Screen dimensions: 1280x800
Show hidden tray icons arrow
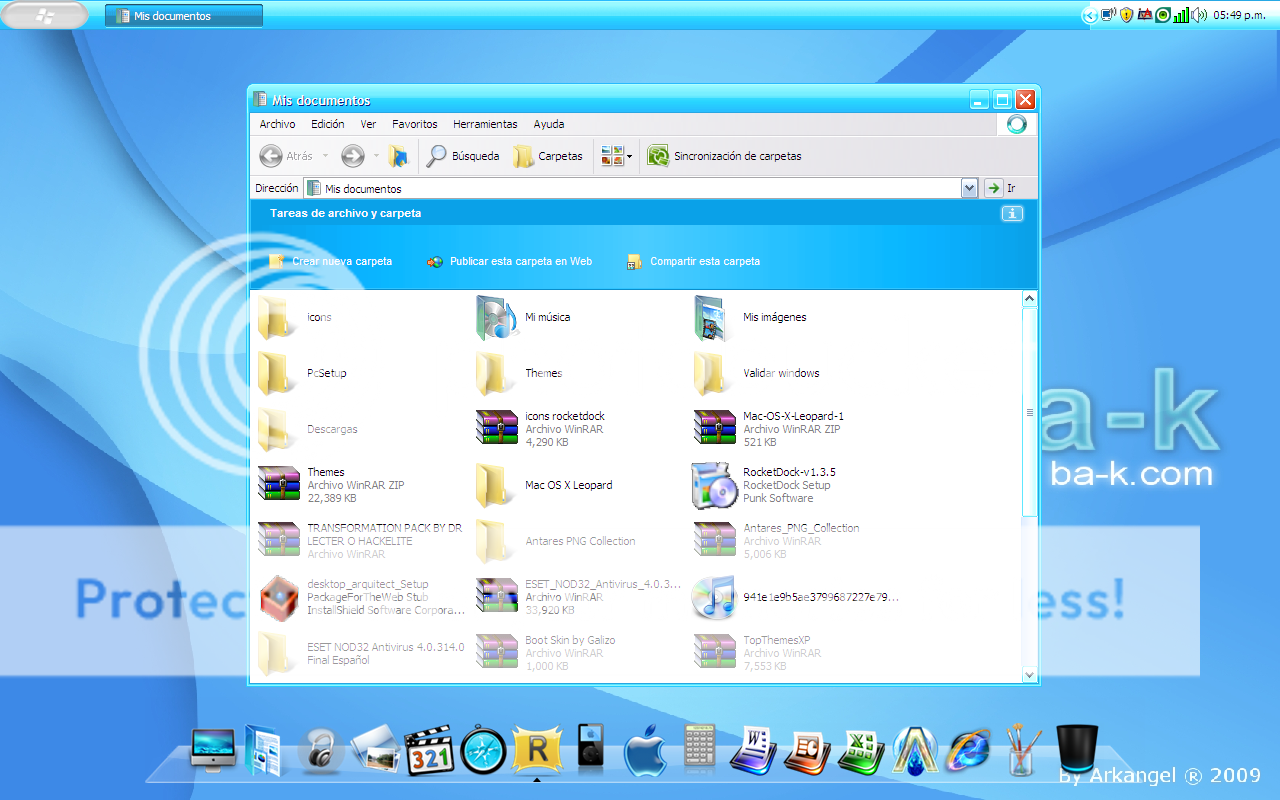pyautogui.click(x=1089, y=15)
